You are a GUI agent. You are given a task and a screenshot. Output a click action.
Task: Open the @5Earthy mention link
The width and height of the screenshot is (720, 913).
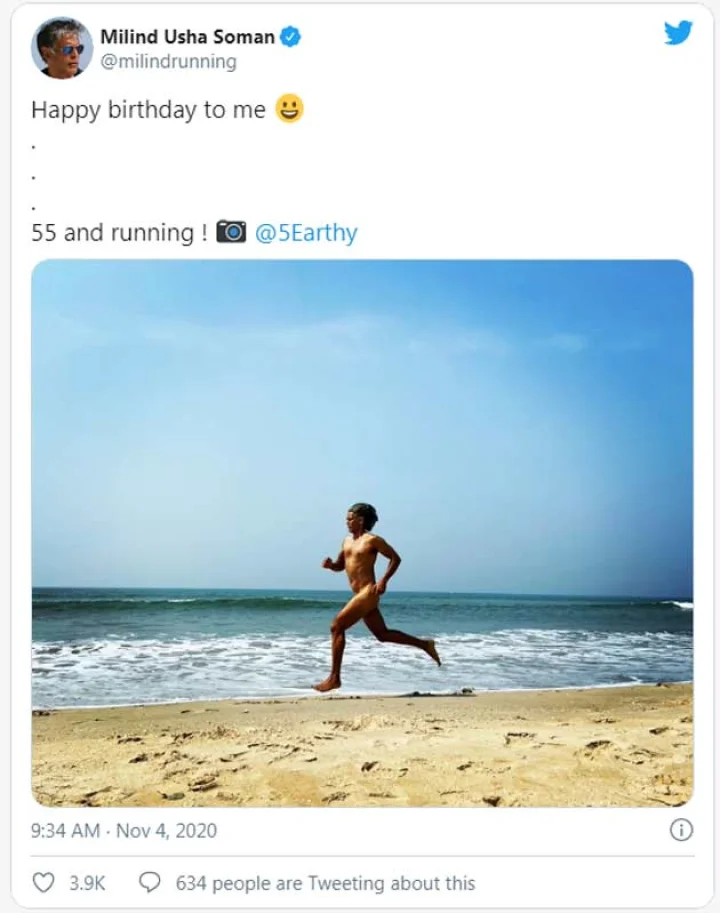tap(306, 232)
